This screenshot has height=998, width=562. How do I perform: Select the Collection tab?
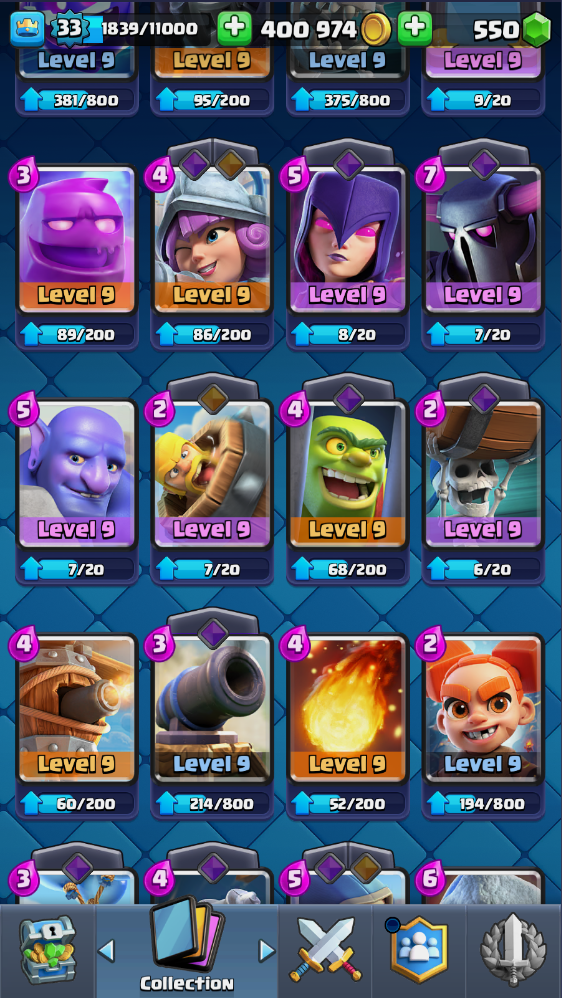coord(186,949)
